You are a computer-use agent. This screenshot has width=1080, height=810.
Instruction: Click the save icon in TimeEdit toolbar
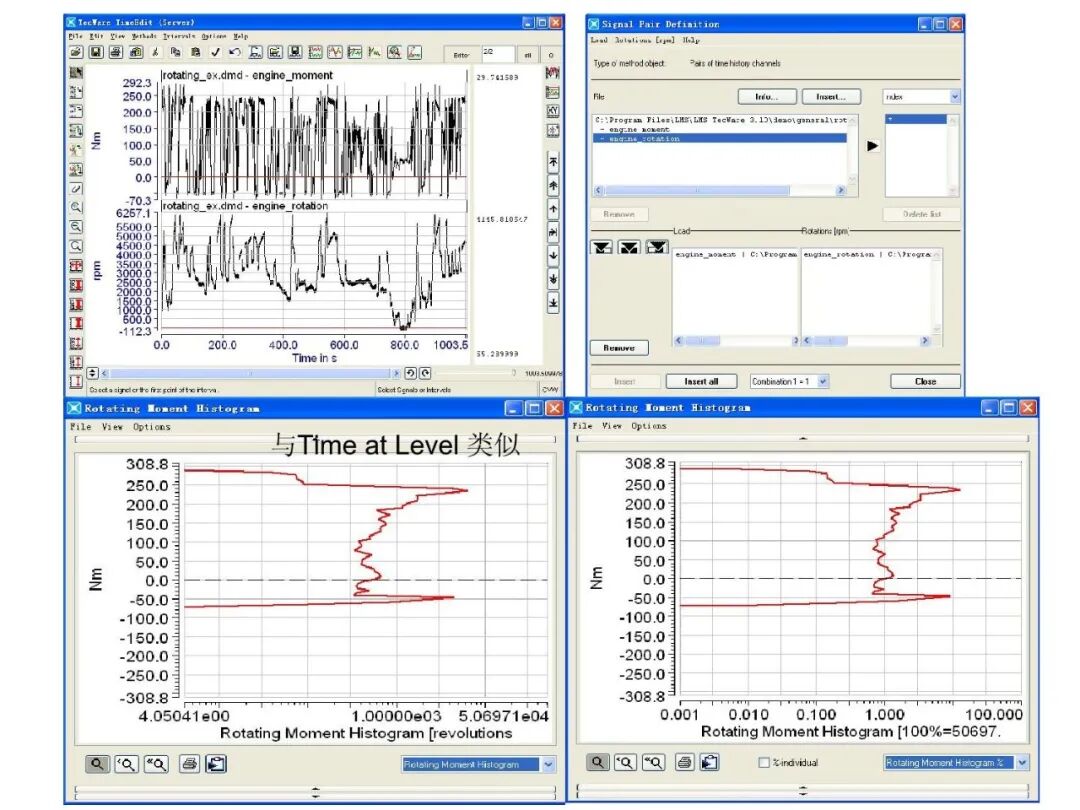[96, 52]
